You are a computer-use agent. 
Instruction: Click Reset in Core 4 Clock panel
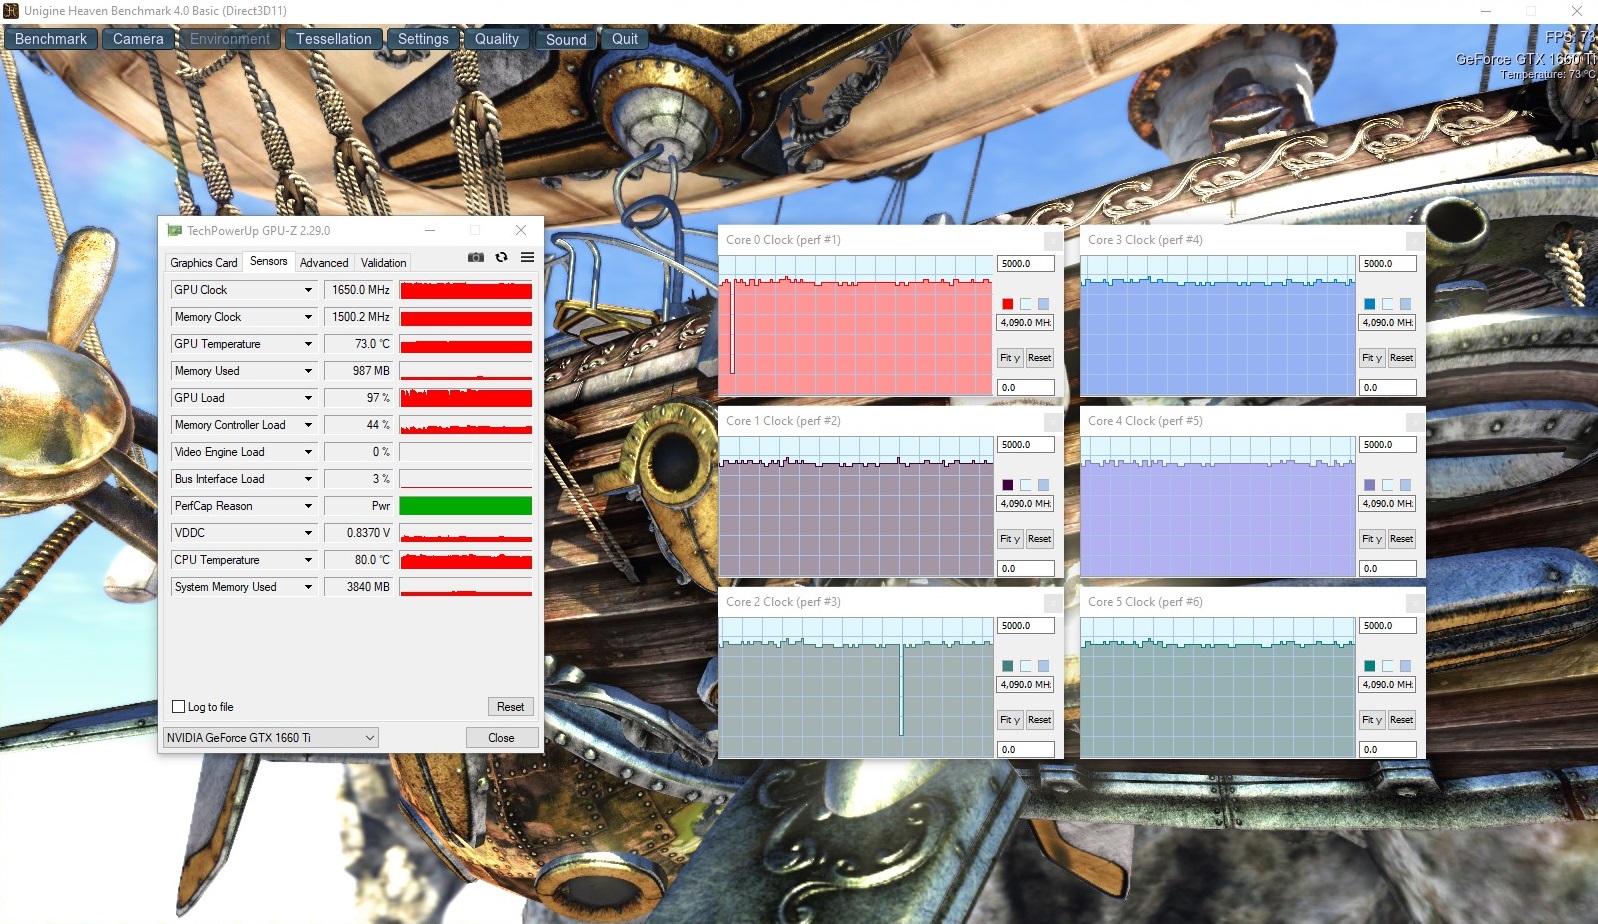point(1402,539)
